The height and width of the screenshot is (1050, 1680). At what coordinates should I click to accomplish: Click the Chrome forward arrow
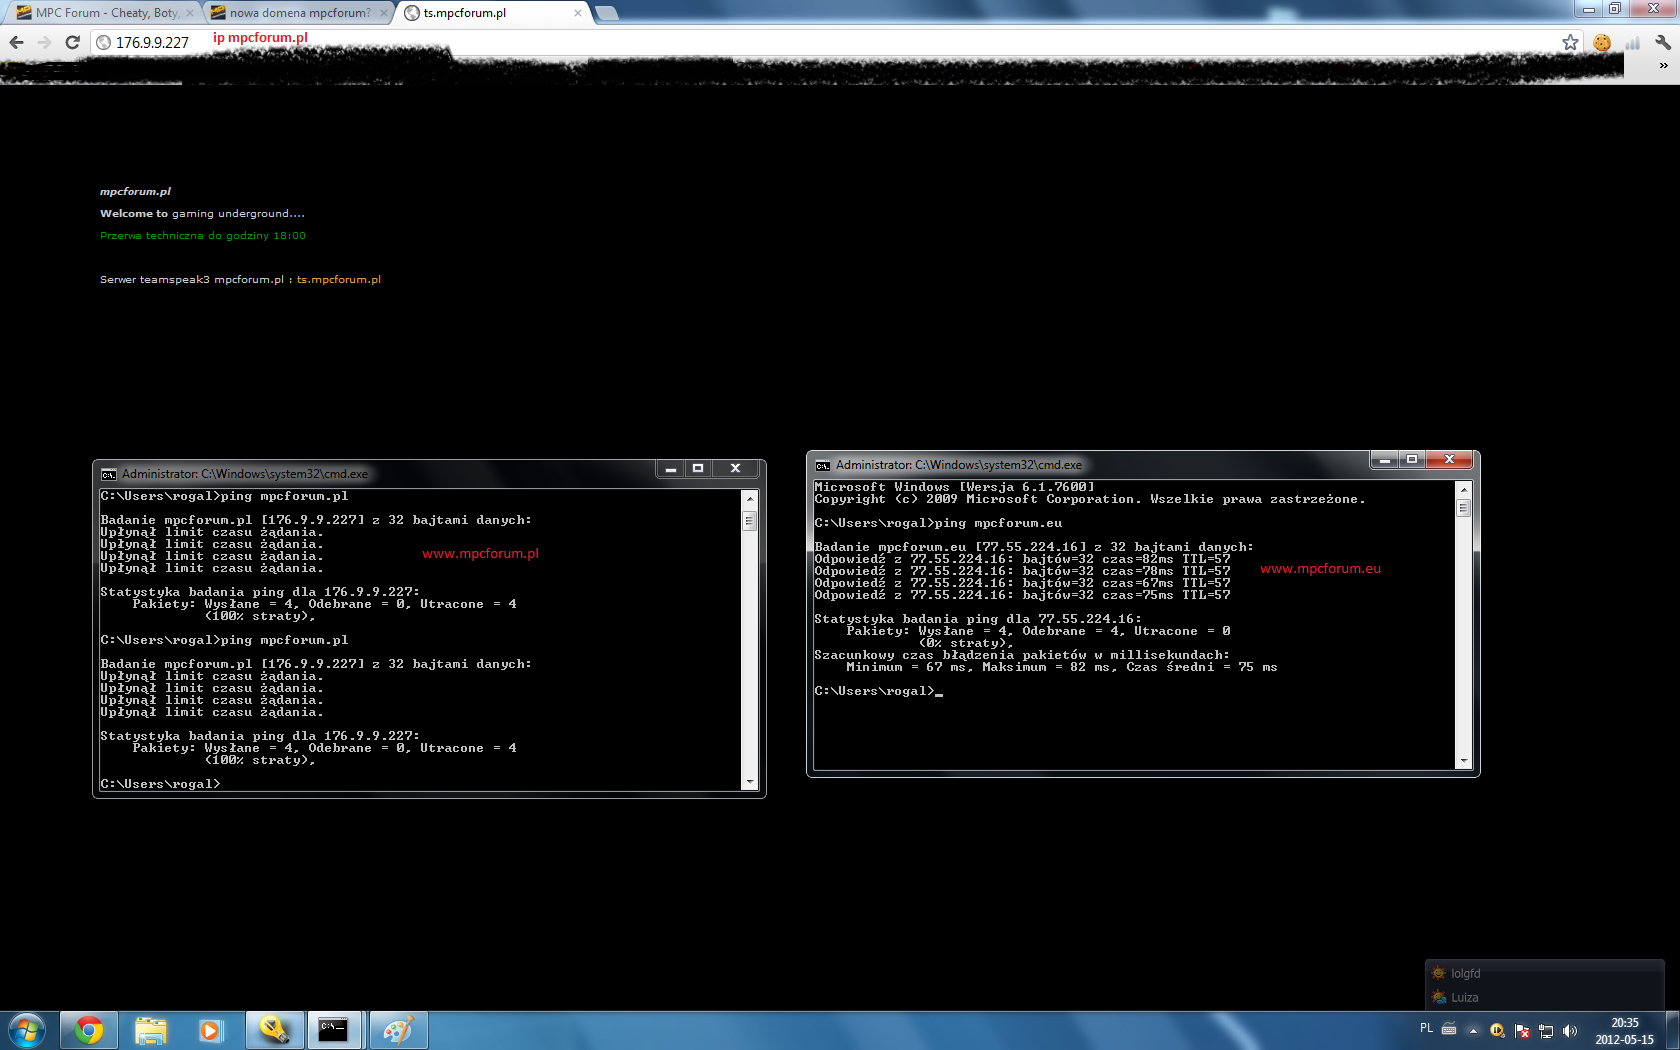[x=44, y=42]
